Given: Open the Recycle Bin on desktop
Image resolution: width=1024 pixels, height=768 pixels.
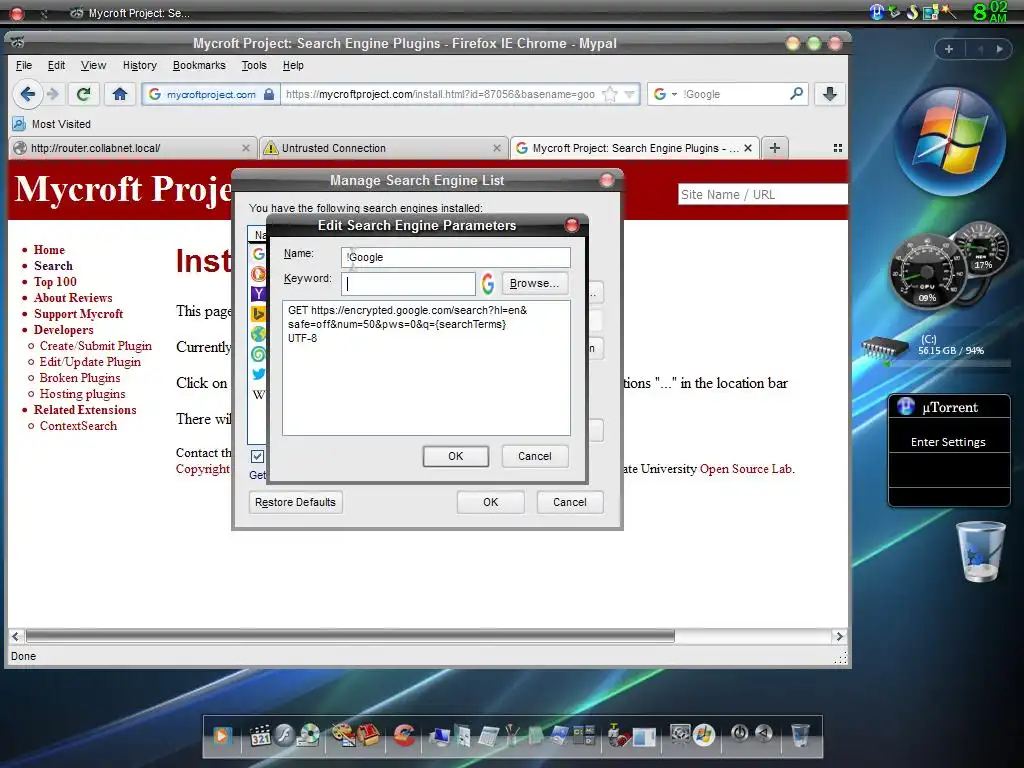Looking at the screenshot, I should click(980, 551).
